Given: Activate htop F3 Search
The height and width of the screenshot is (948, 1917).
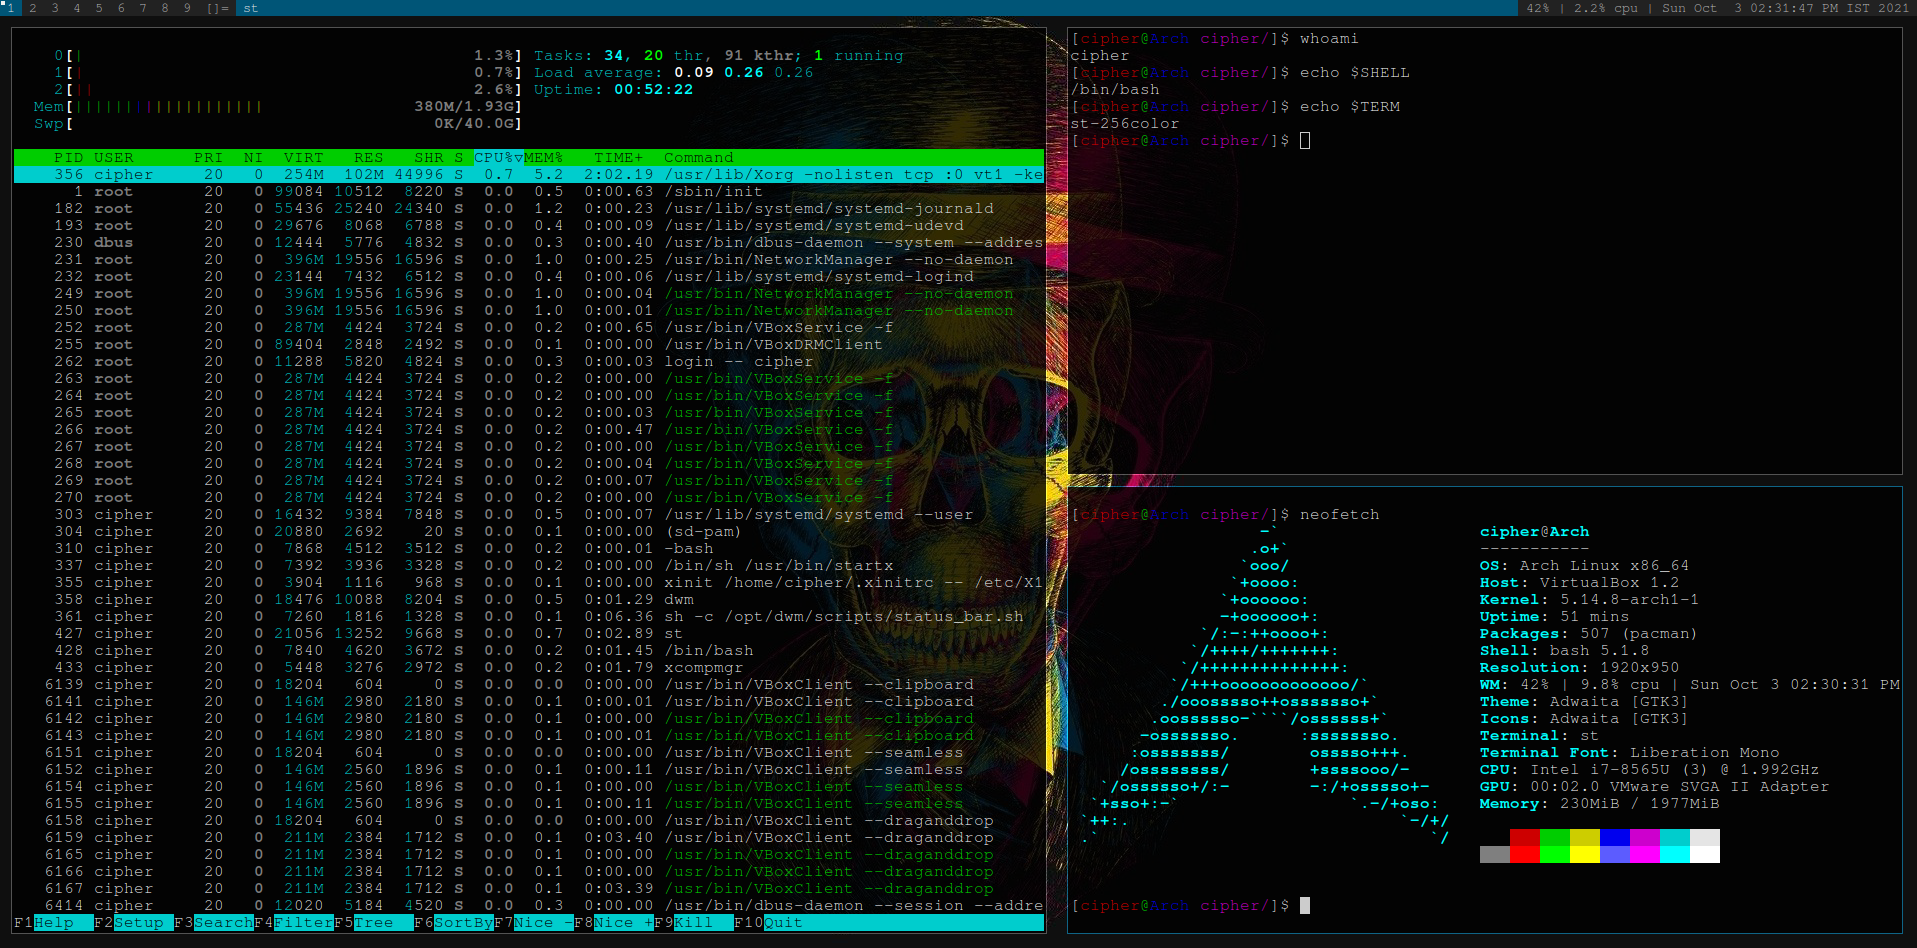Looking at the screenshot, I should coord(214,923).
